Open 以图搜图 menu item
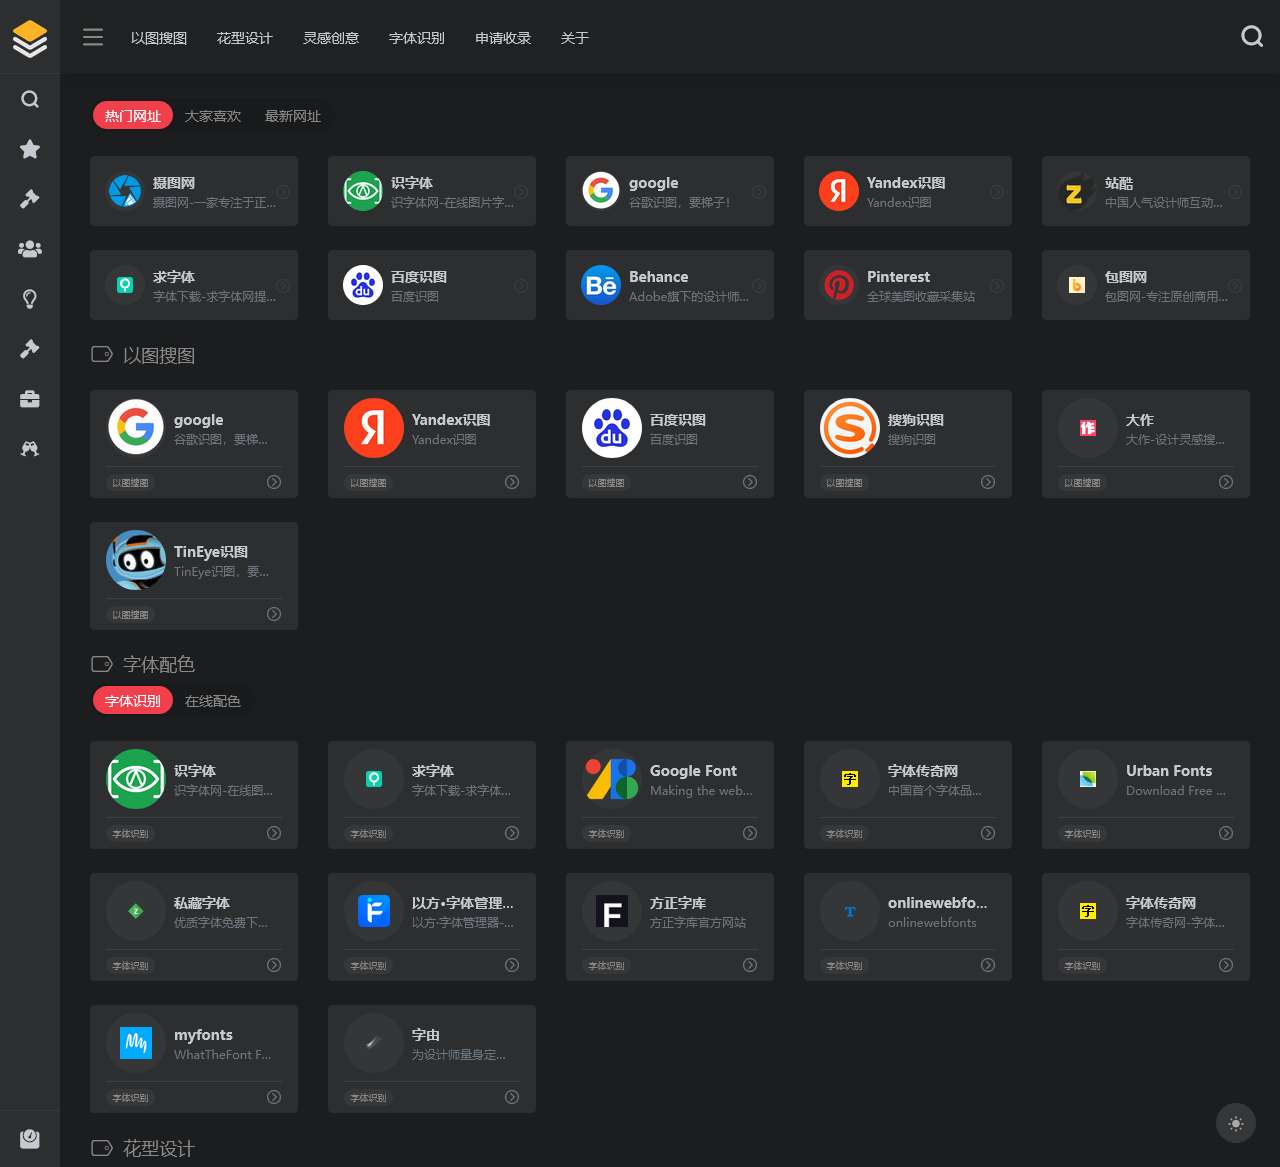 point(159,38)
